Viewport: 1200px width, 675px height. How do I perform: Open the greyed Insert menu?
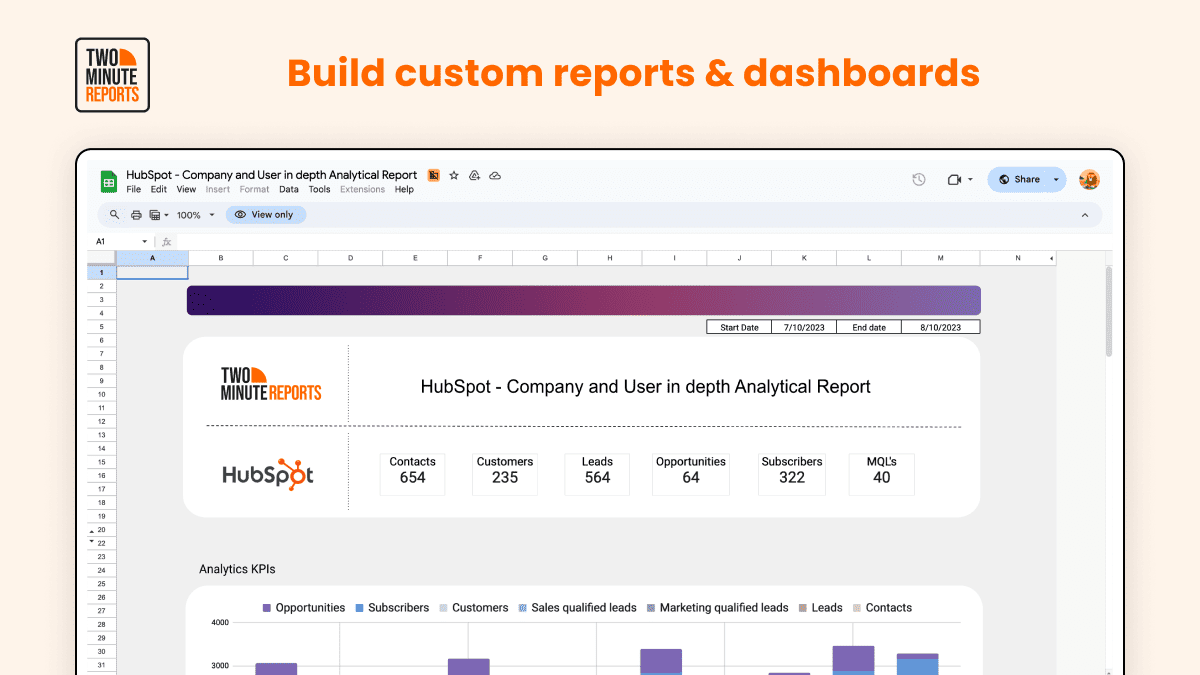[x=218, y=189]
